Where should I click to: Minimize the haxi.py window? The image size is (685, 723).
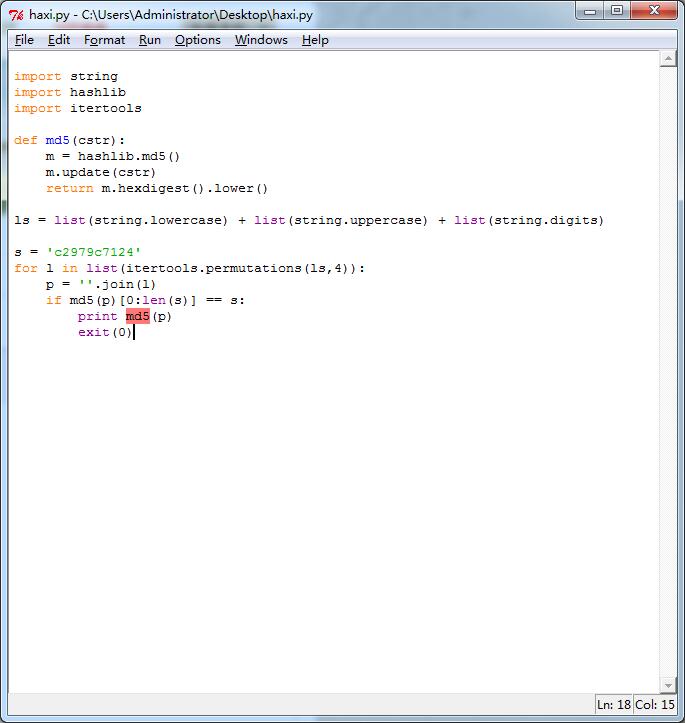(591, 11)
